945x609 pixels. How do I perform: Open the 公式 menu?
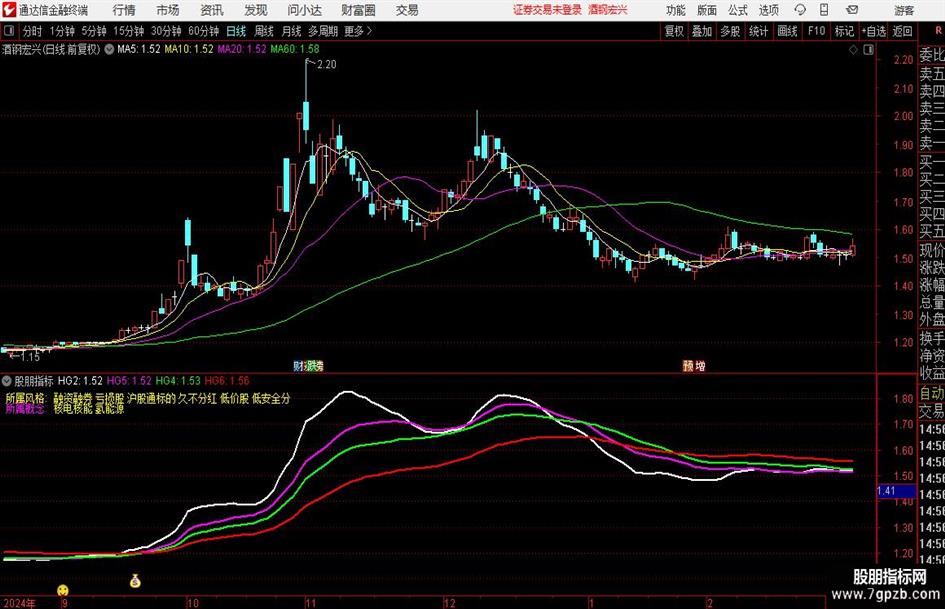pyautogui.click(x=738, y=10)
